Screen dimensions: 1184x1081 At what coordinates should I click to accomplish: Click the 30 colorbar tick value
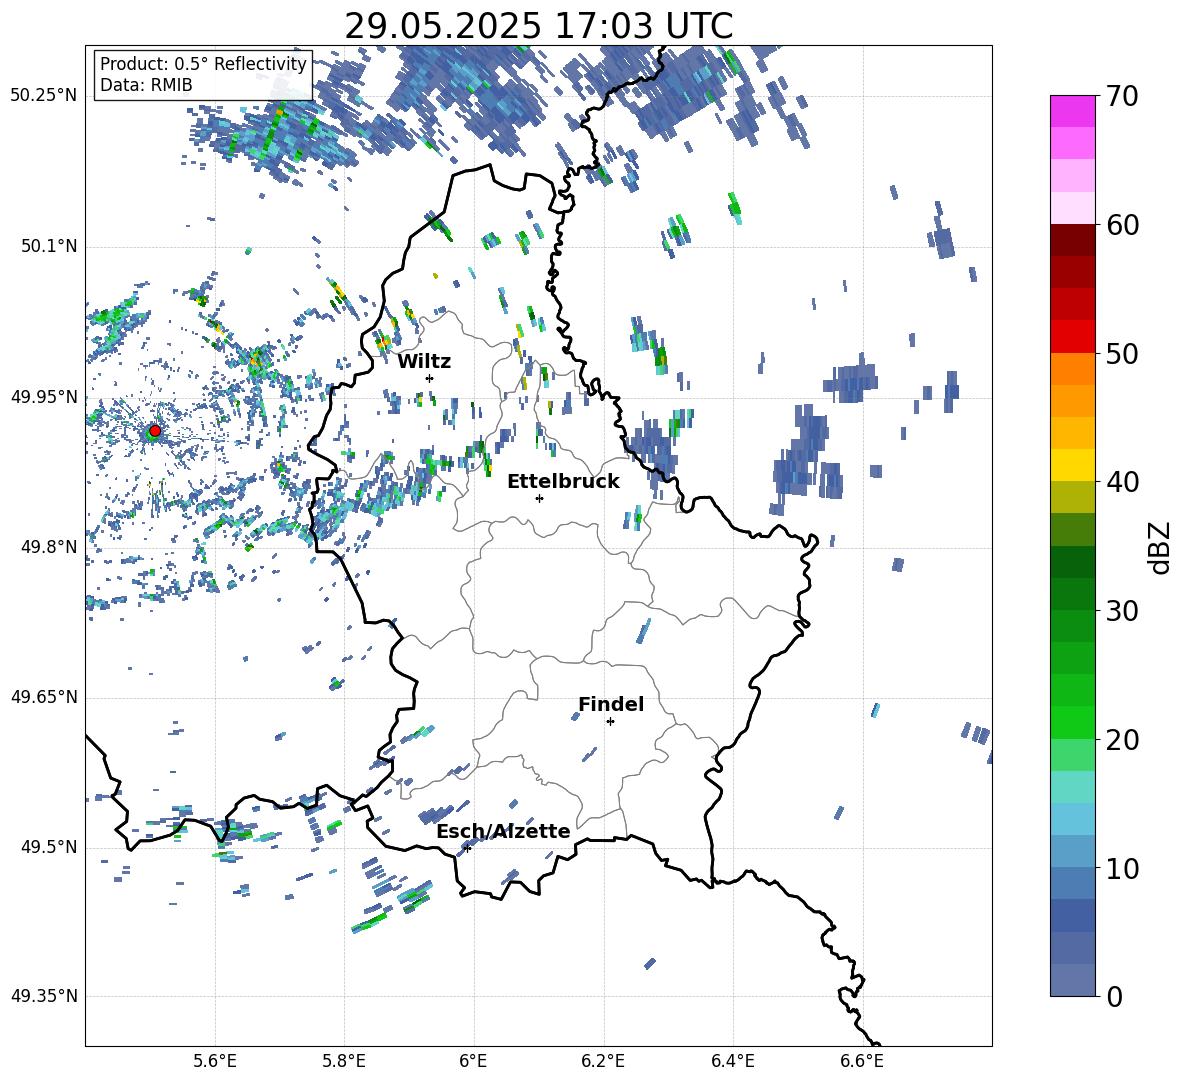point(1122,611)
